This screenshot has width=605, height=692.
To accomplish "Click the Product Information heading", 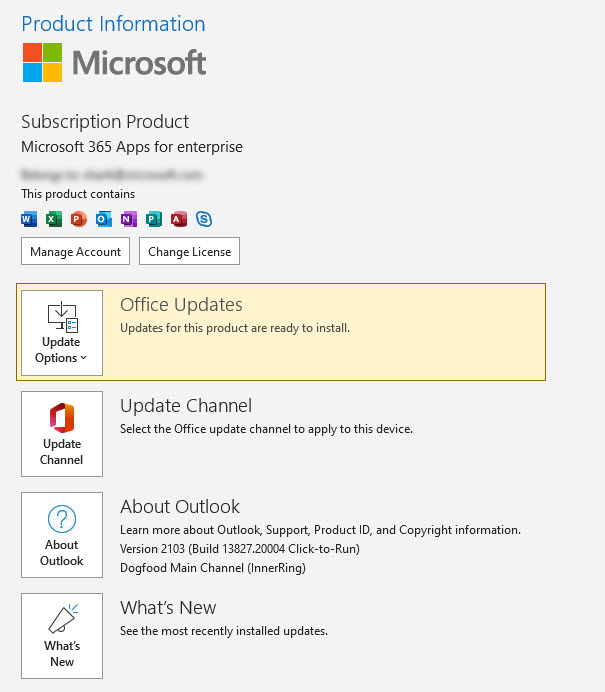I will 113,24.
